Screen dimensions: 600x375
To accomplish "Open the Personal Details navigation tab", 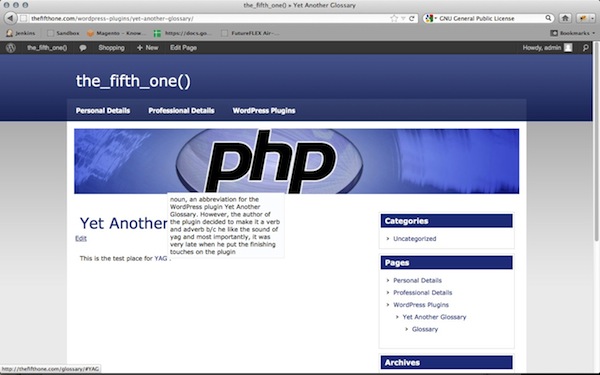I will click(x=103, y=111).
